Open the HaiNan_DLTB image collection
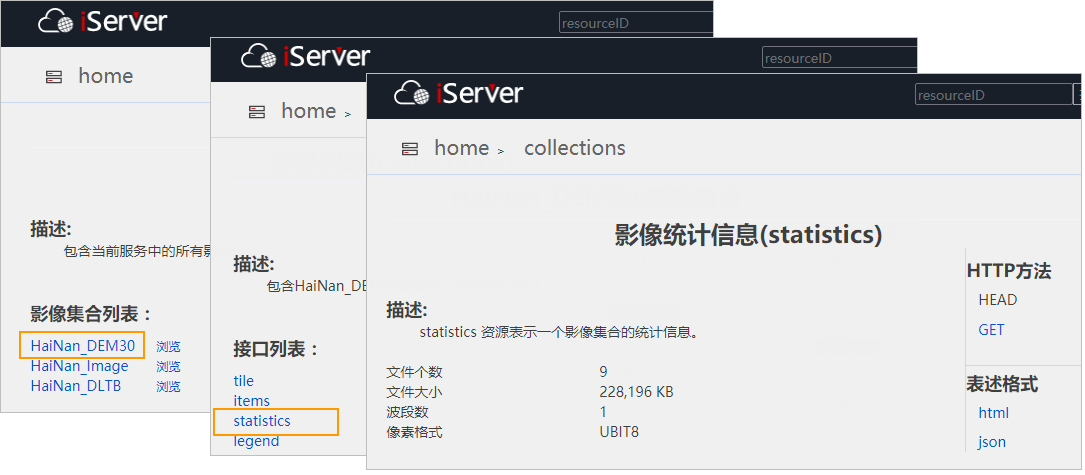The width and height of the screenshot is (1085, 475). pyautogui.click(x=75, y=386)
